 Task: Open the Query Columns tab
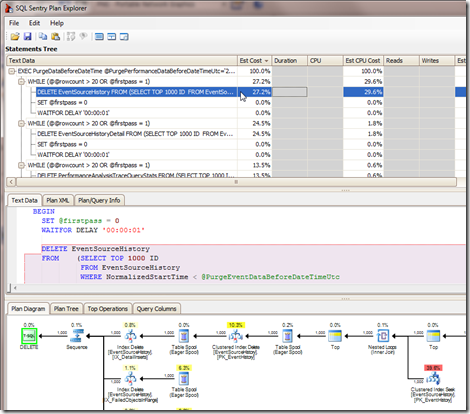click(x=156, y=309)
